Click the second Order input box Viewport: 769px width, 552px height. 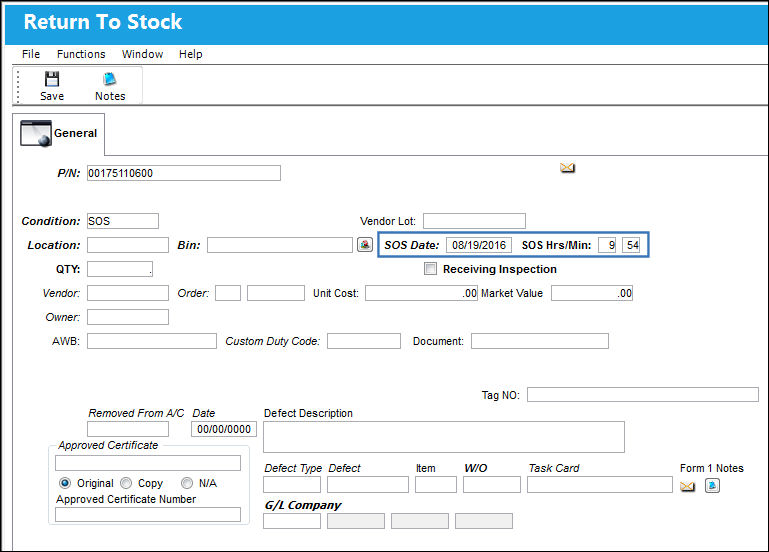[x=276, y=293]
